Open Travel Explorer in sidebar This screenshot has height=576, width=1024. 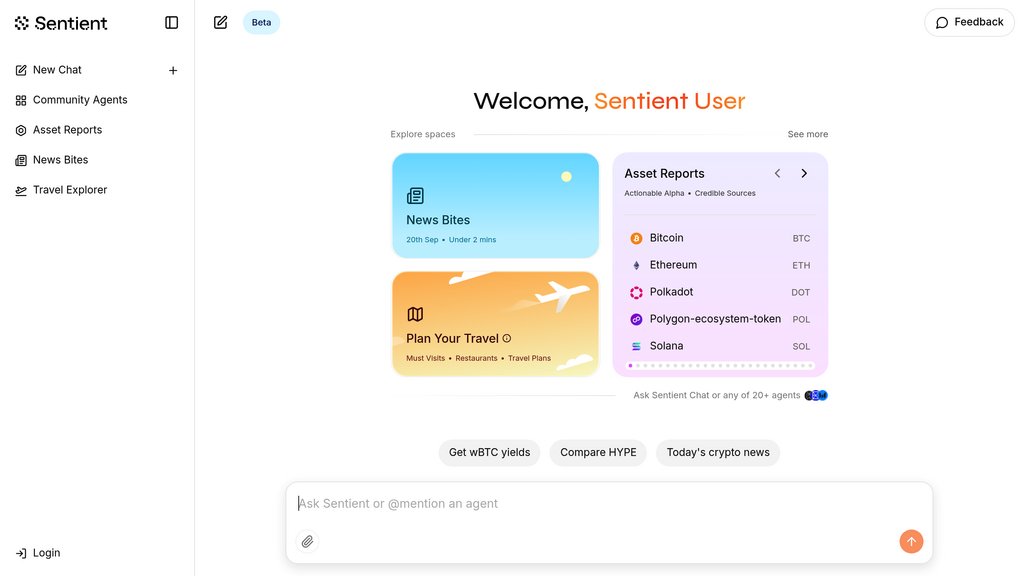69,190
